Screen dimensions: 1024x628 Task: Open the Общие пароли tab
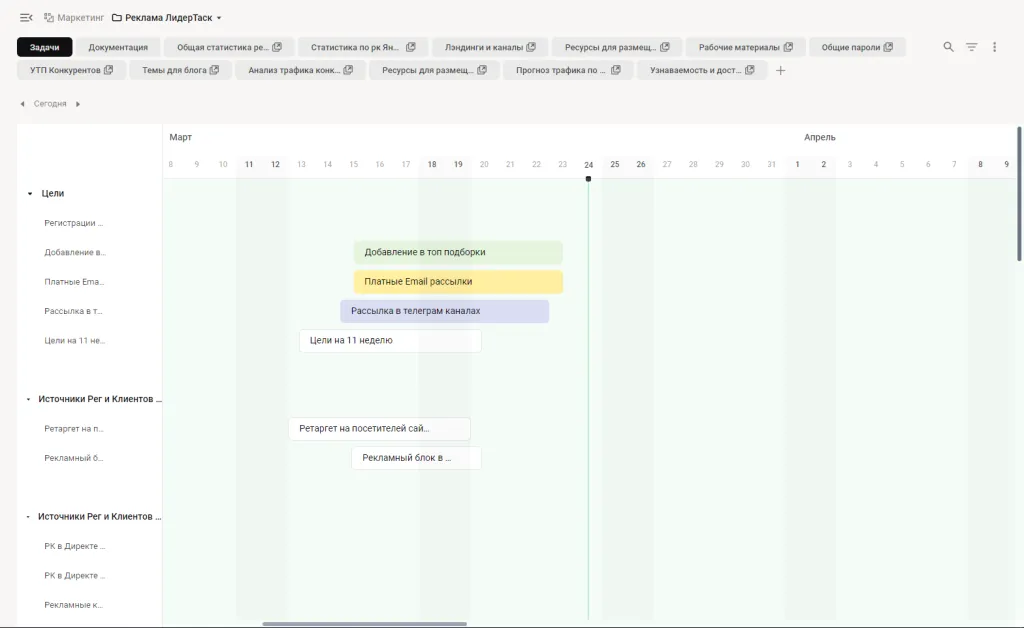(857, 47)
